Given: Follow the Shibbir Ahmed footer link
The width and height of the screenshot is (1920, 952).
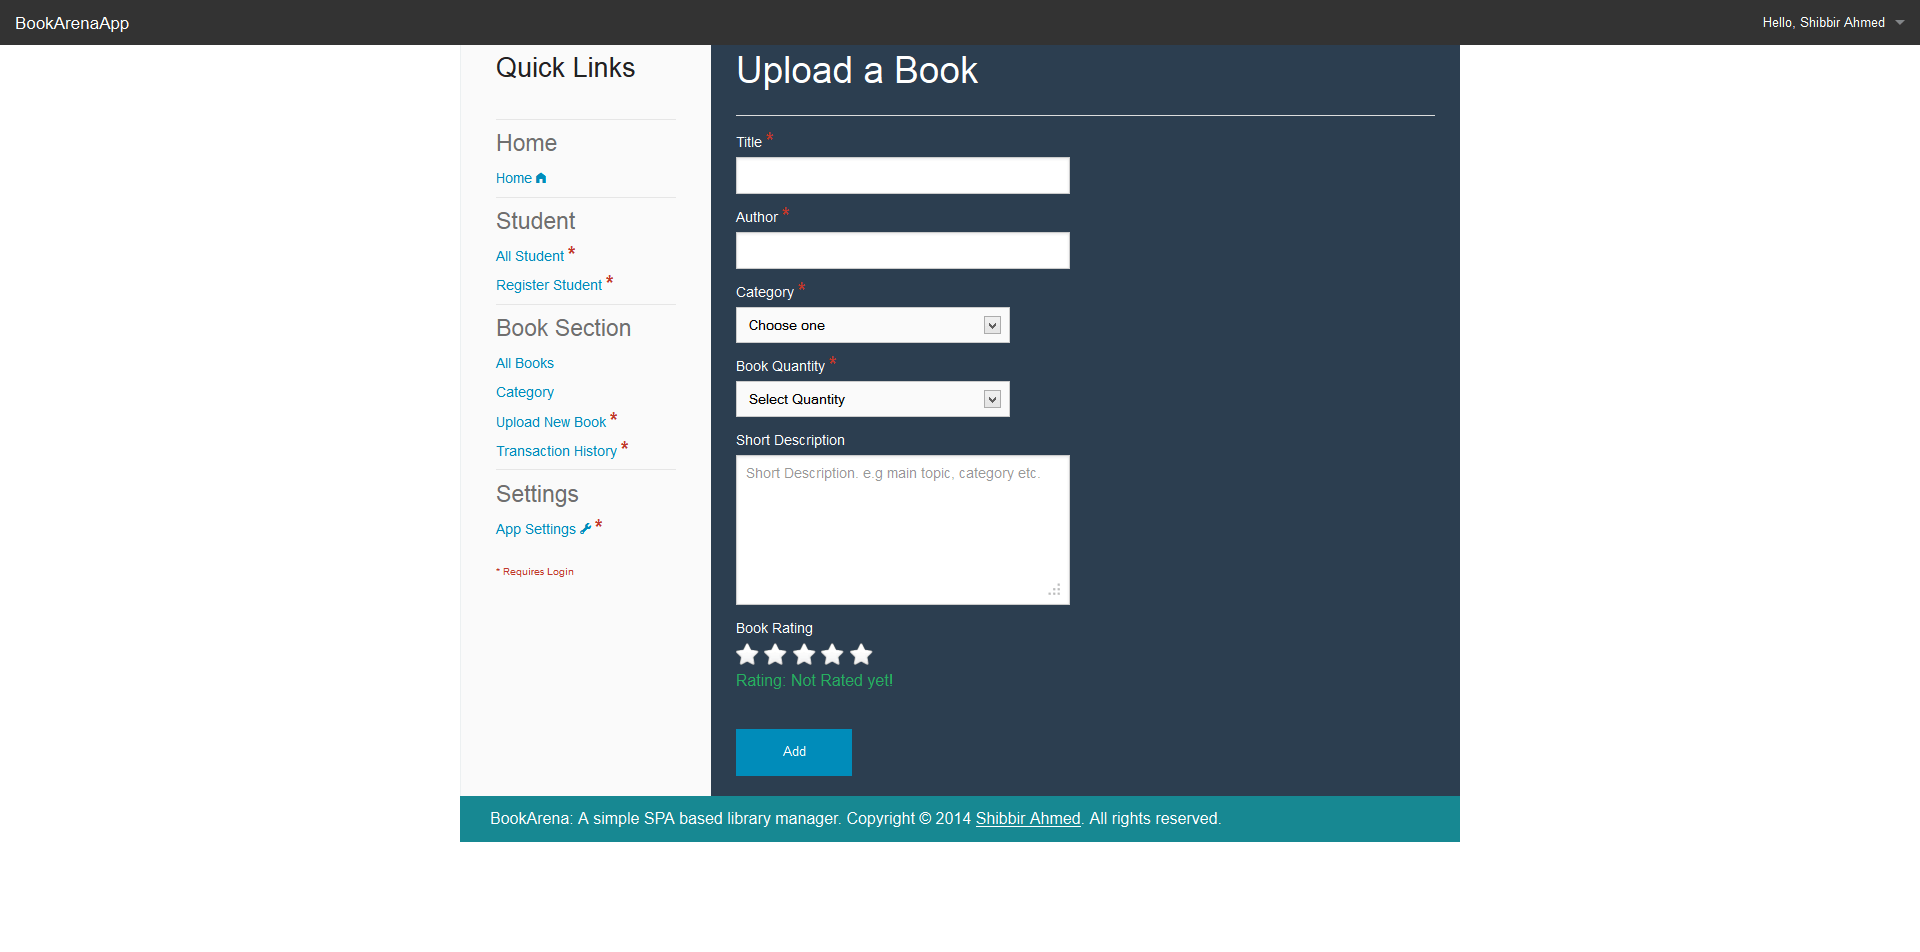Looking at the screenshot, I should click(x=1028, y=818).
